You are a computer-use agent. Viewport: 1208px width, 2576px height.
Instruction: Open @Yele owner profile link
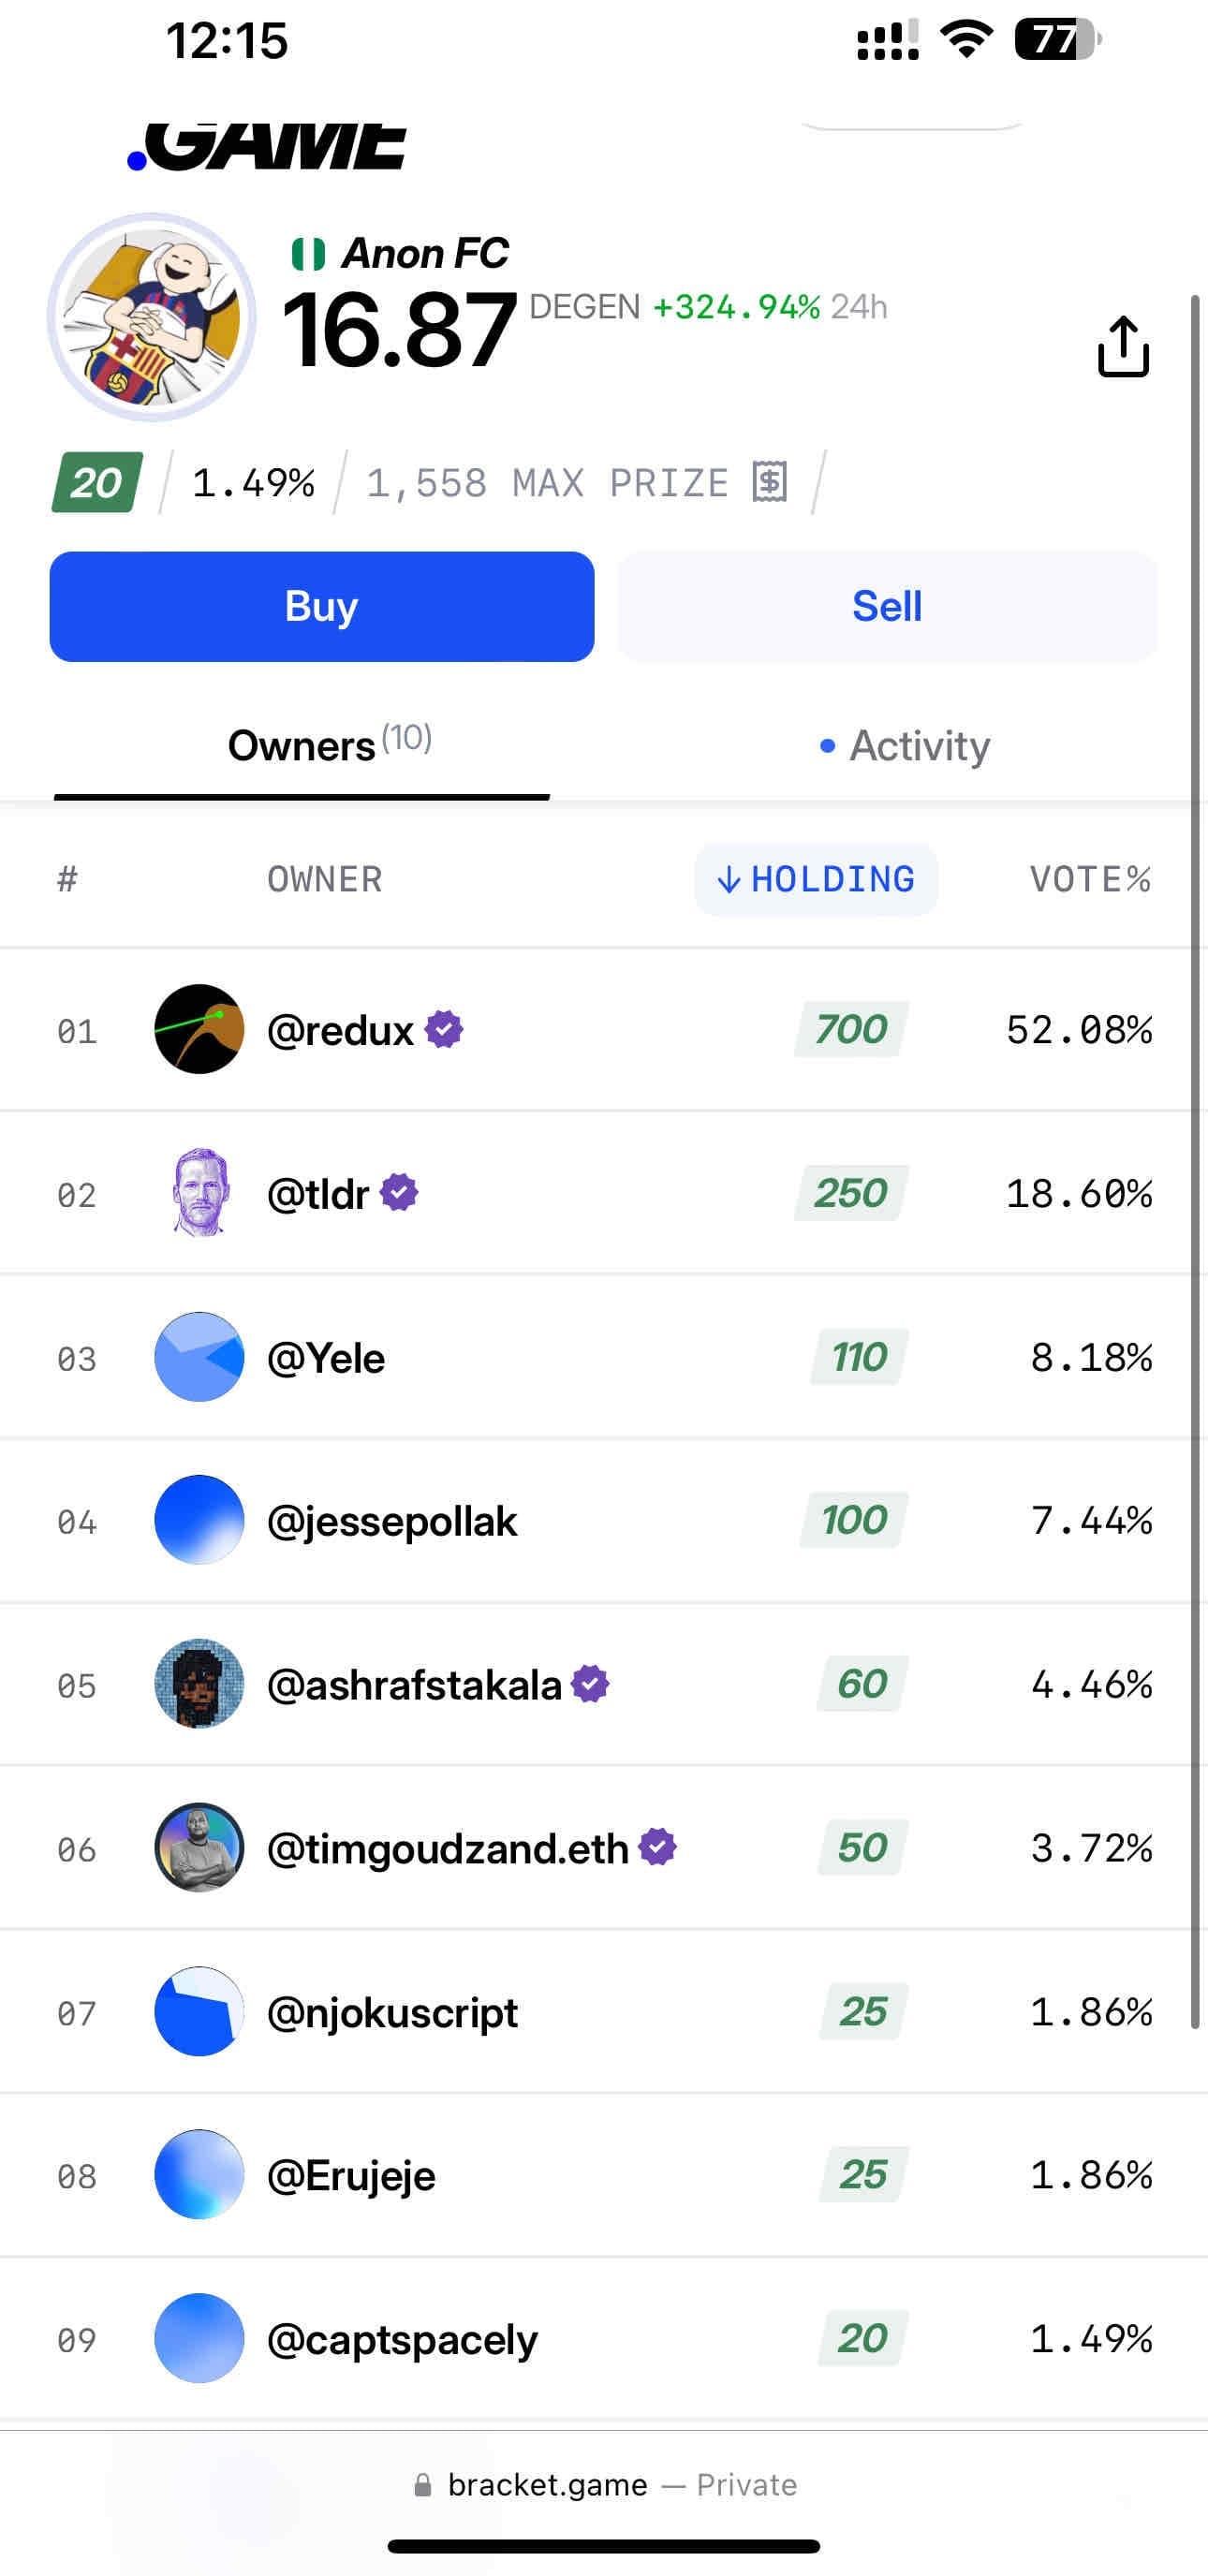[326, 1358]
